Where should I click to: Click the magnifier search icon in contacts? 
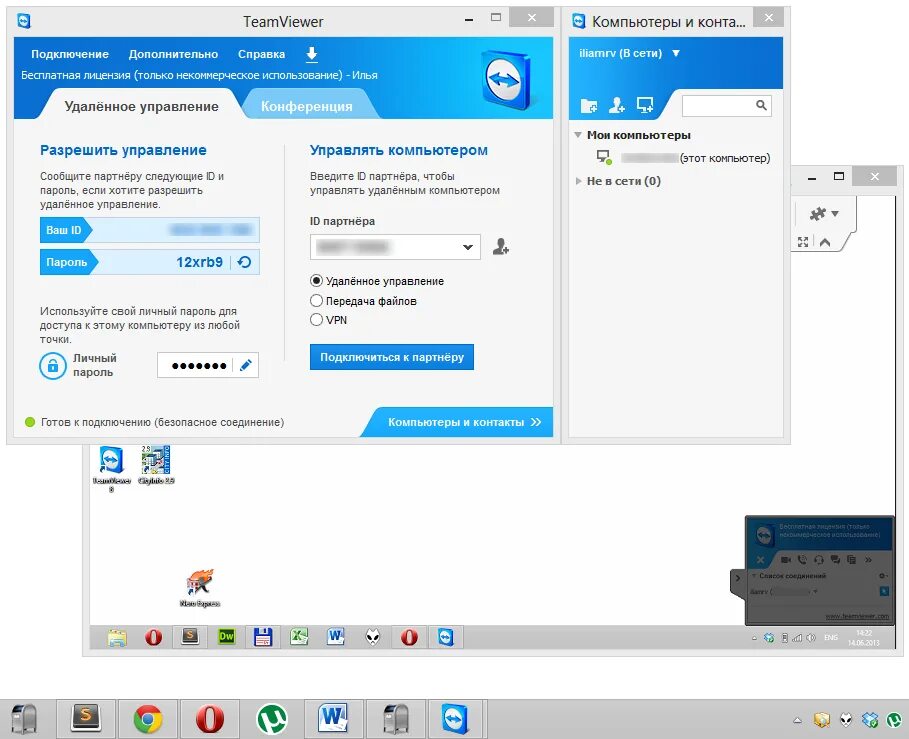[x=761, y=105]
